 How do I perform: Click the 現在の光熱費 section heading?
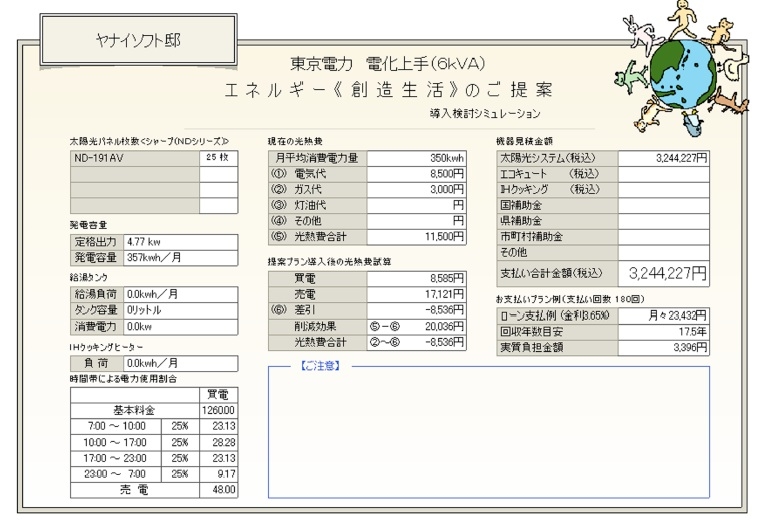(295, 142)
